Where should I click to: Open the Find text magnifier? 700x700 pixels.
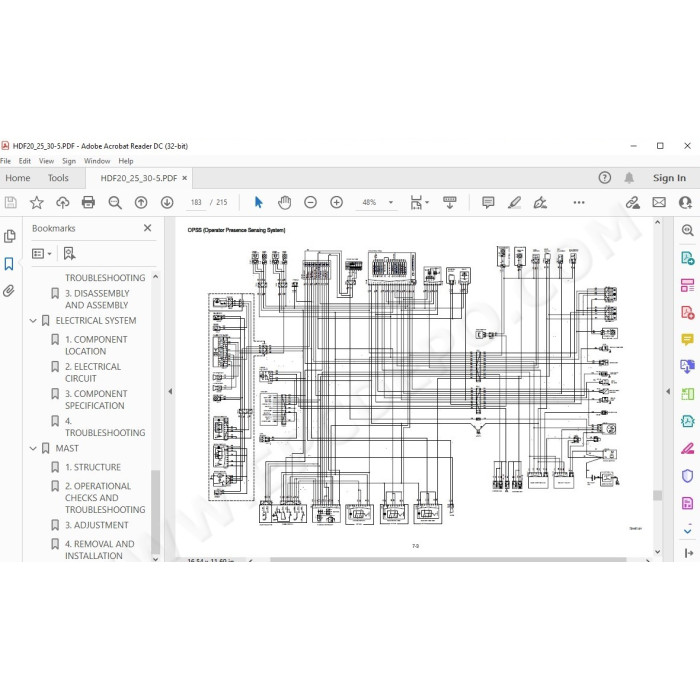115,203
